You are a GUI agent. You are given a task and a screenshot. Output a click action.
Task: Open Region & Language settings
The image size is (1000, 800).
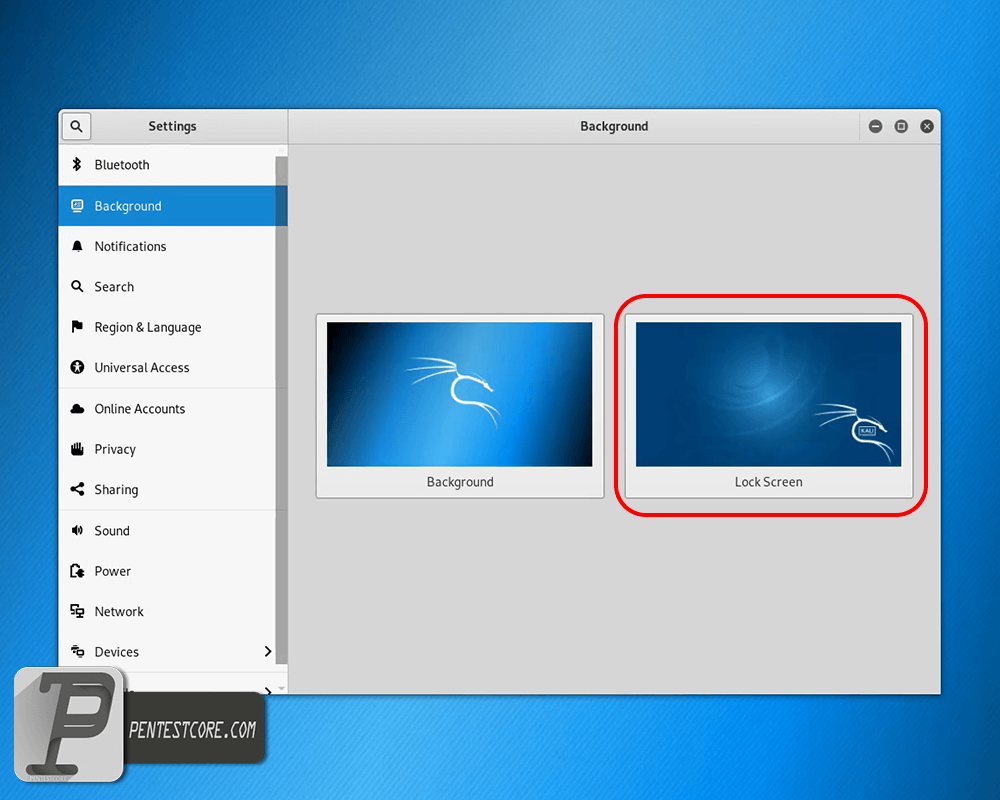167,327
